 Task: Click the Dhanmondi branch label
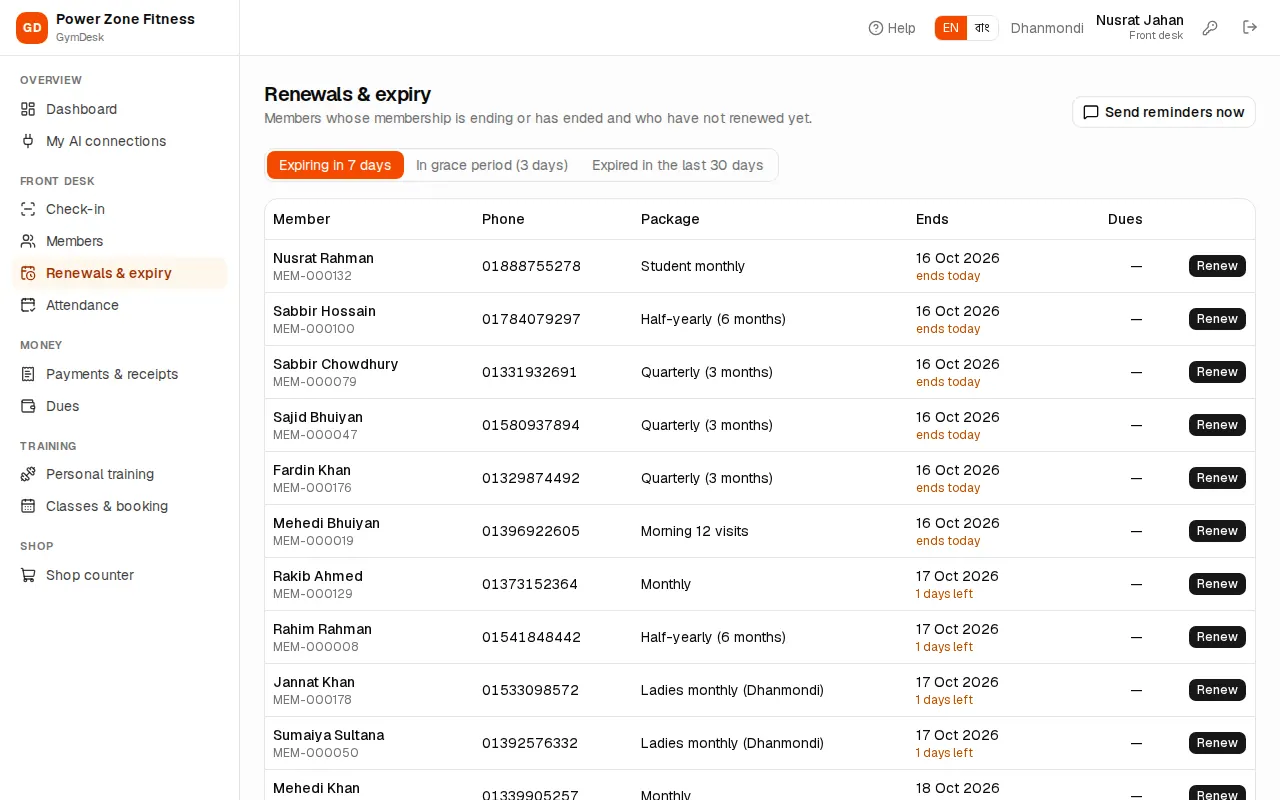coord(1047,28)
